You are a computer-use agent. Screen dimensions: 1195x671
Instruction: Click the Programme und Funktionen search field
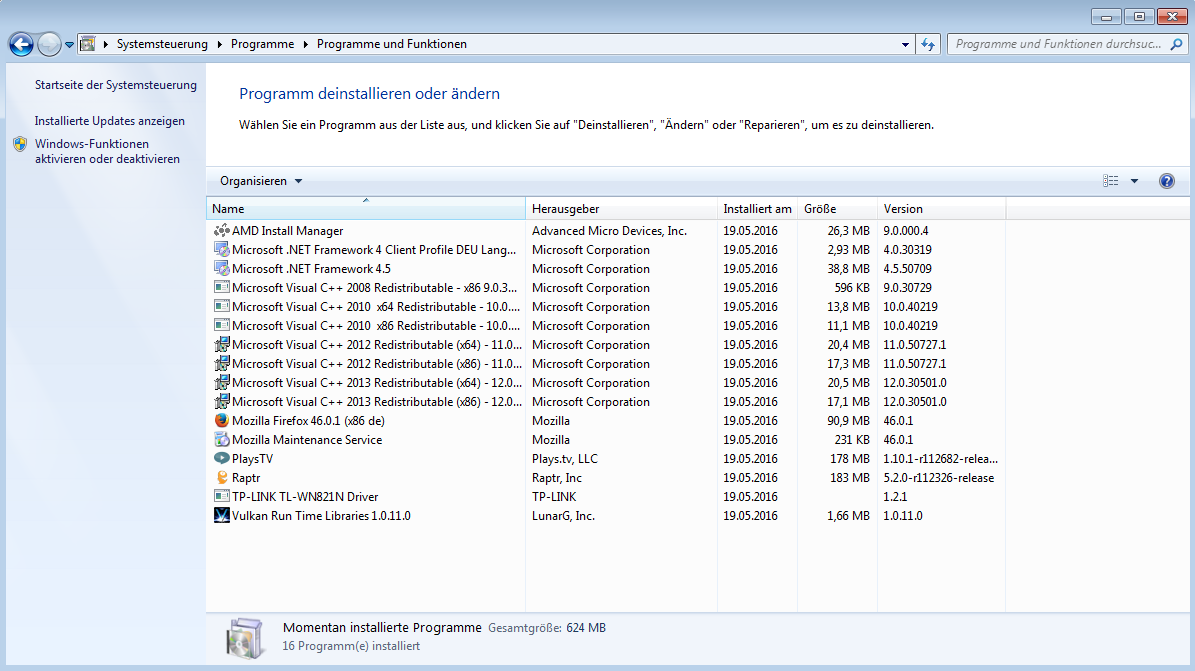click(x=1059, y=44)
